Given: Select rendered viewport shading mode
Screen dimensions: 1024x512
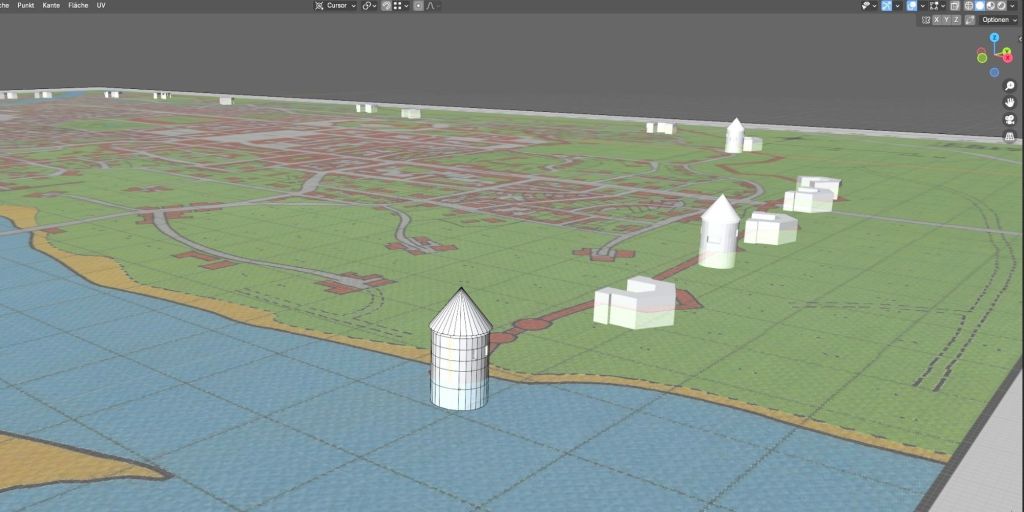Looking at the screenshot, I should coord(1002,6).
